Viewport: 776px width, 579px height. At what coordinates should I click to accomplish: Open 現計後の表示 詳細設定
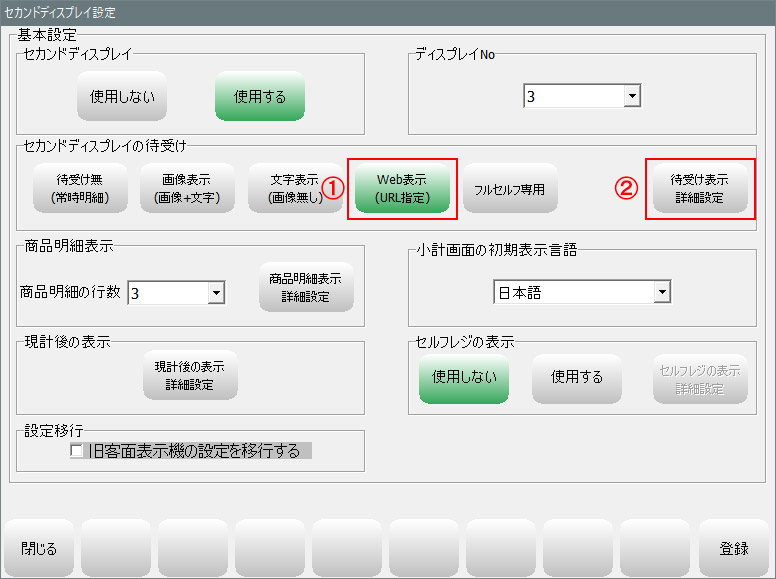[x=190, y=375]
